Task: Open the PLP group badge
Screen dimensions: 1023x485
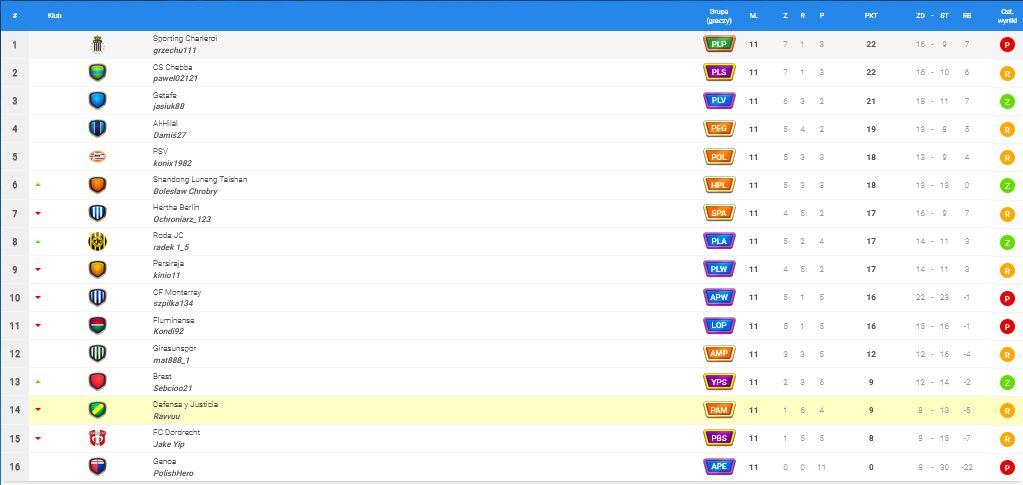Action: pos(718,44)
